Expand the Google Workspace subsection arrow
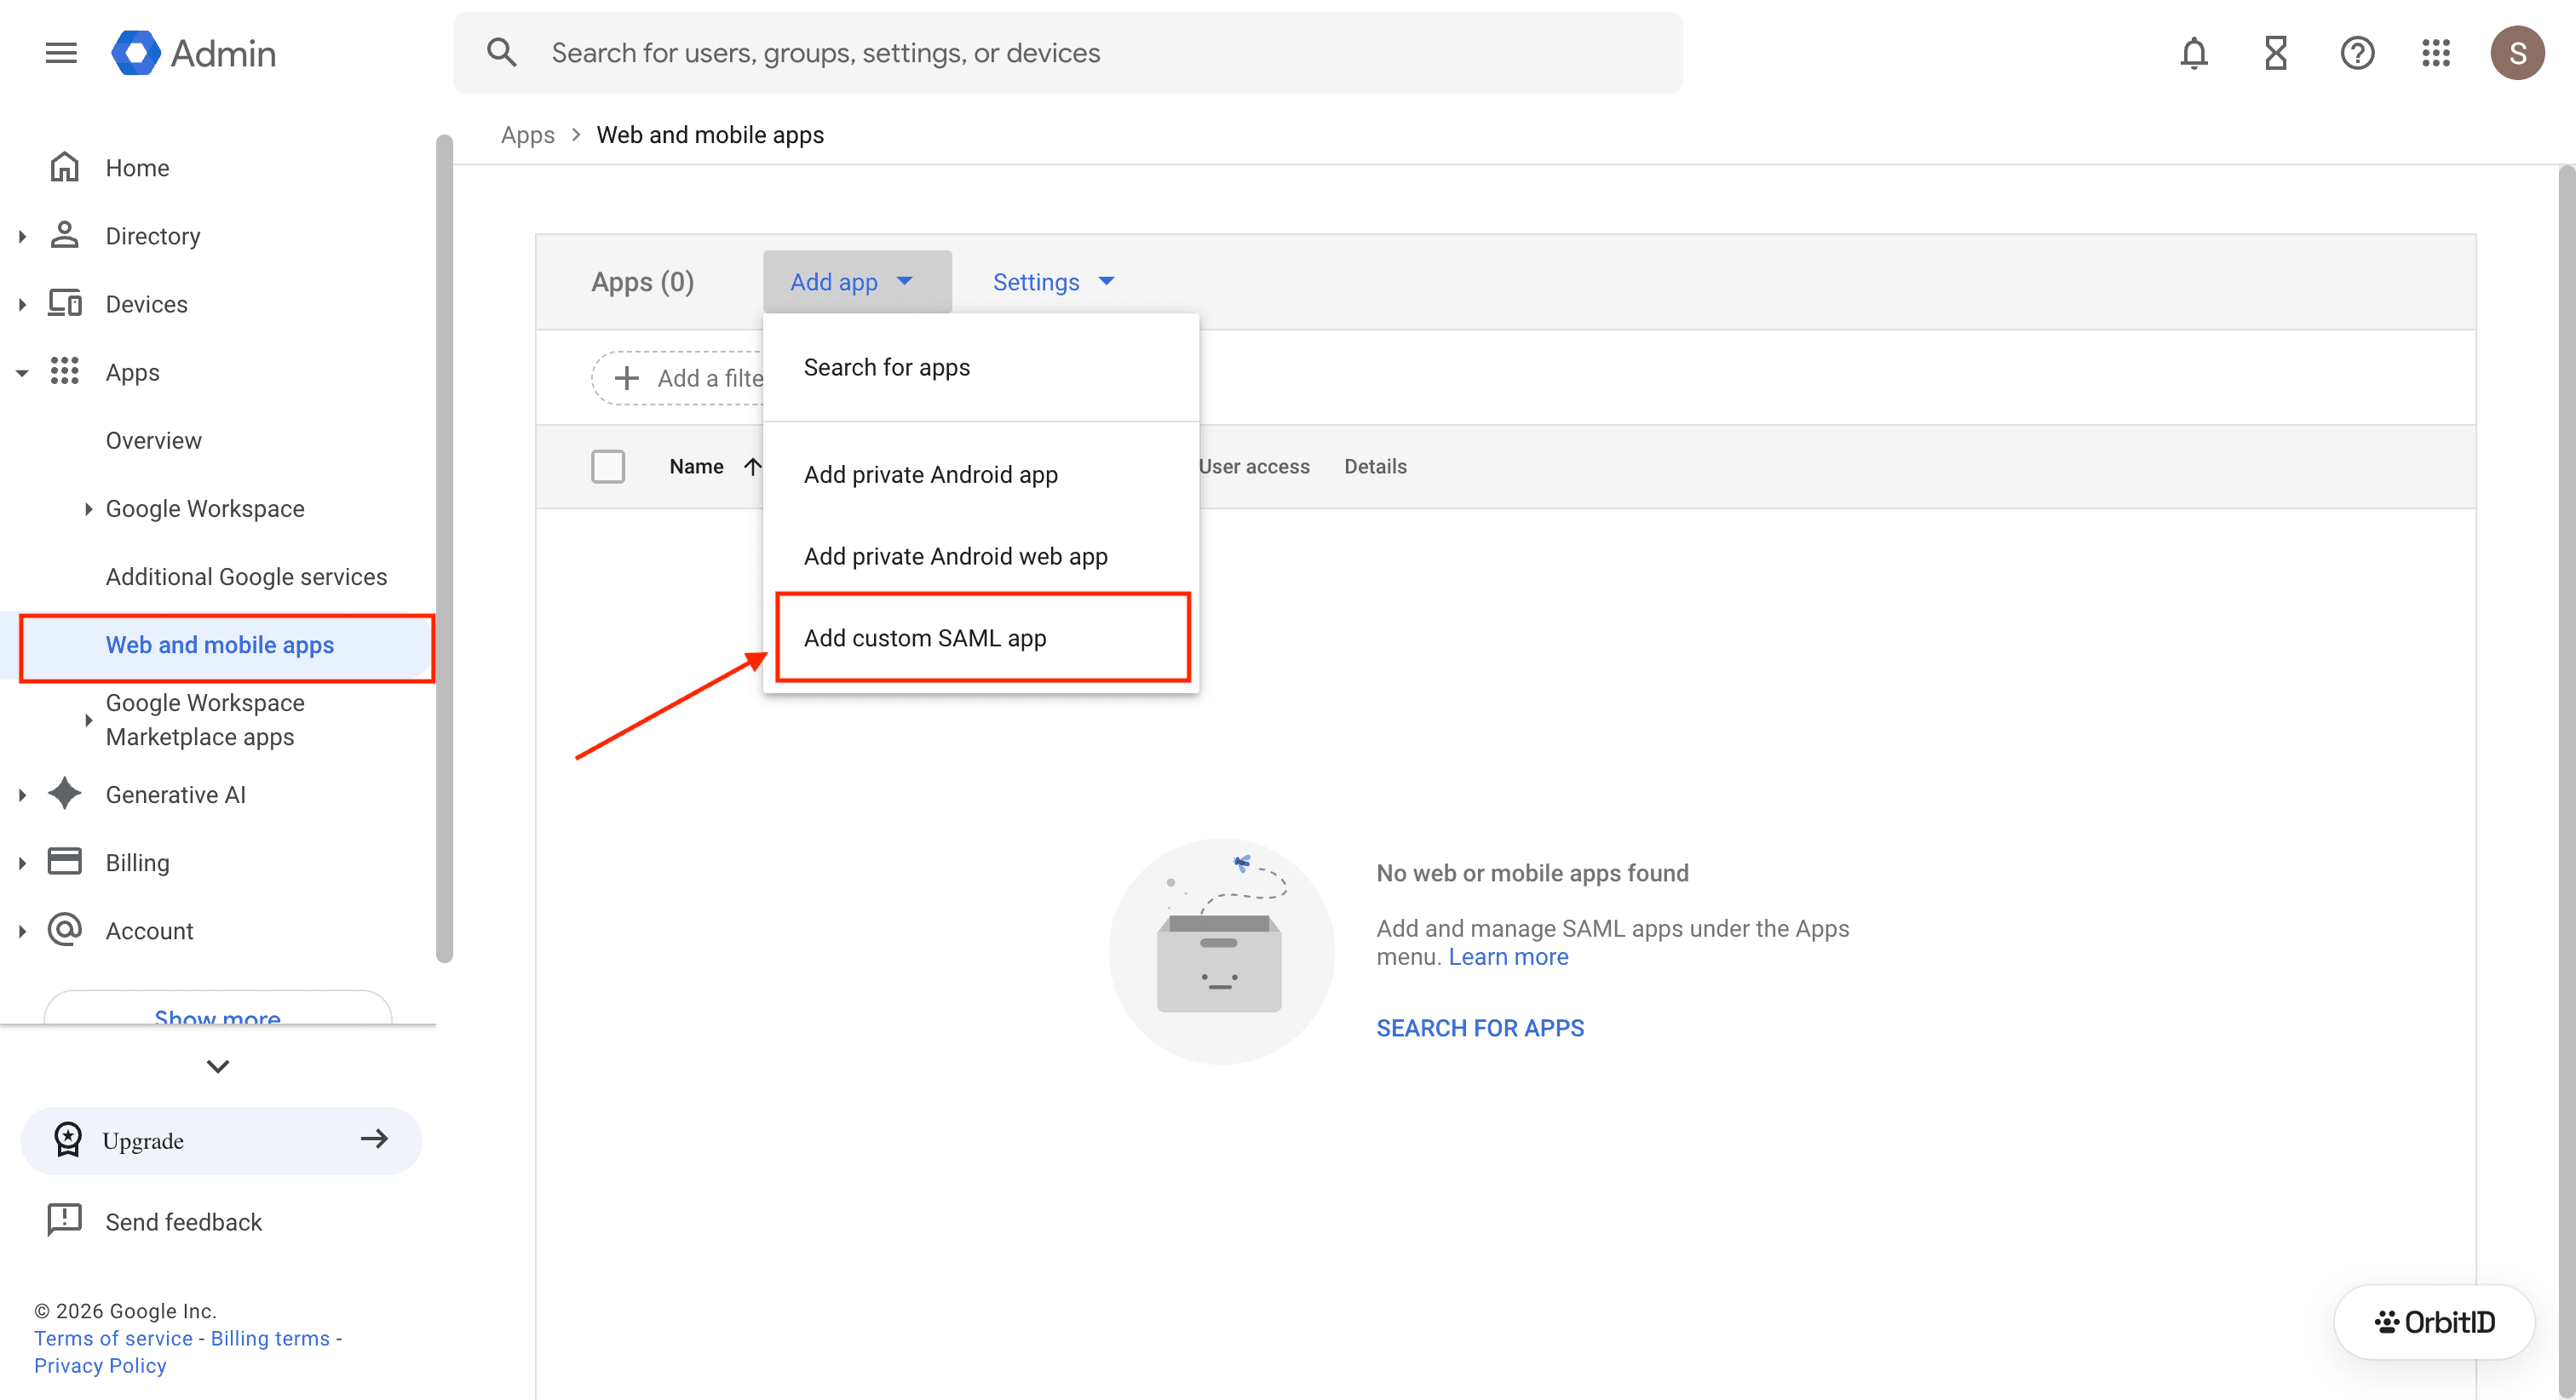The width and height of the screenshot is (2576, 1400). pos(88,509)
